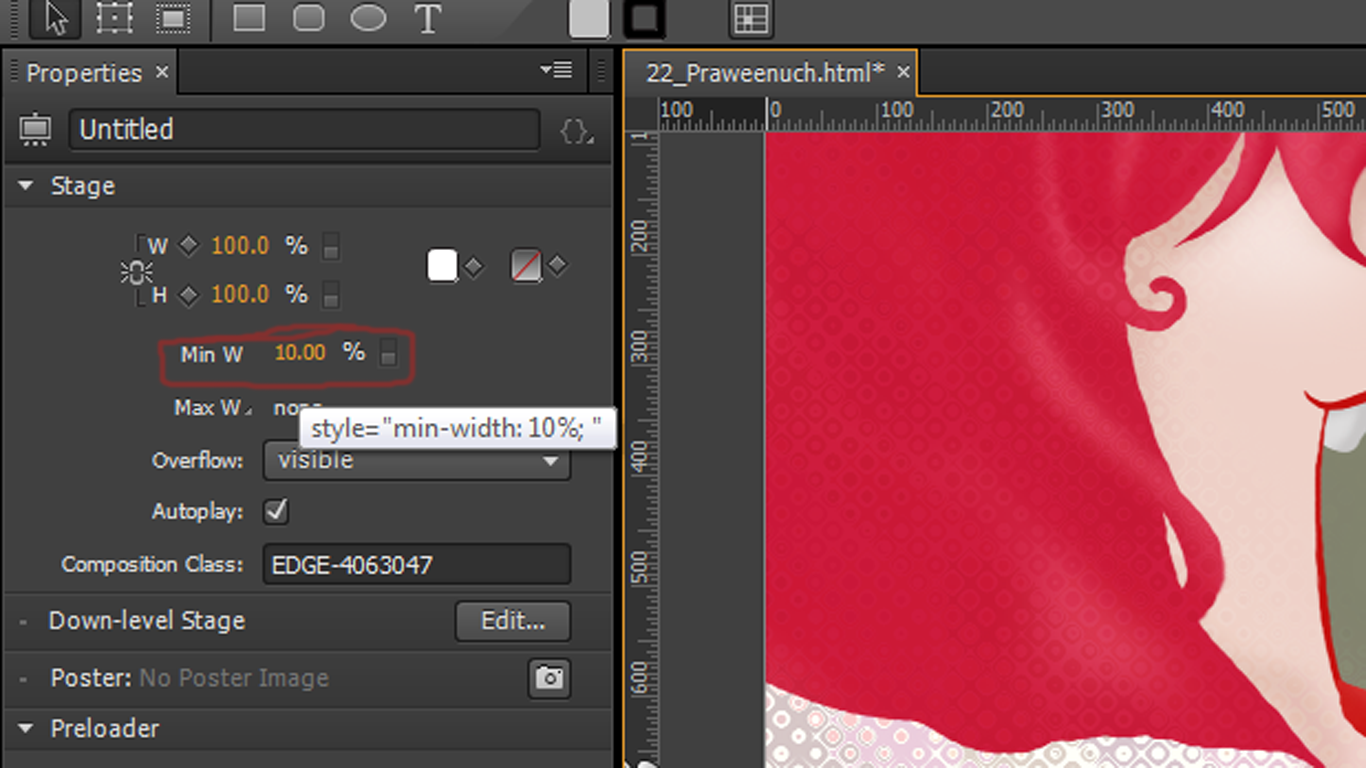Viewport: 1366px width, 768px height.
Task: Open the stage border color swatch with red slash
Action: pos(526,266)
